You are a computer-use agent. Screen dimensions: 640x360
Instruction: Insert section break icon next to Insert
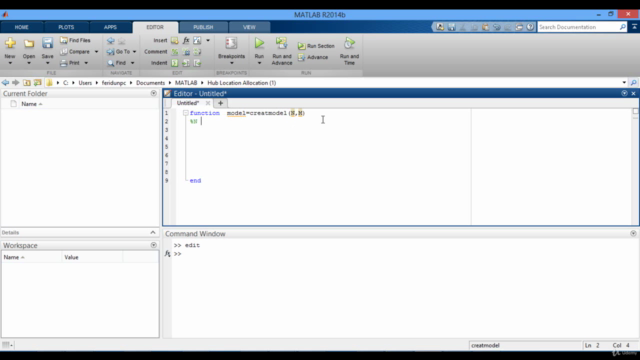(175, 40)
